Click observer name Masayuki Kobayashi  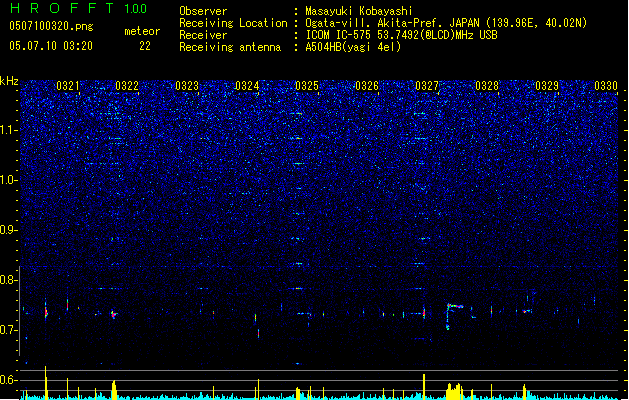click(x=359, y=11)
